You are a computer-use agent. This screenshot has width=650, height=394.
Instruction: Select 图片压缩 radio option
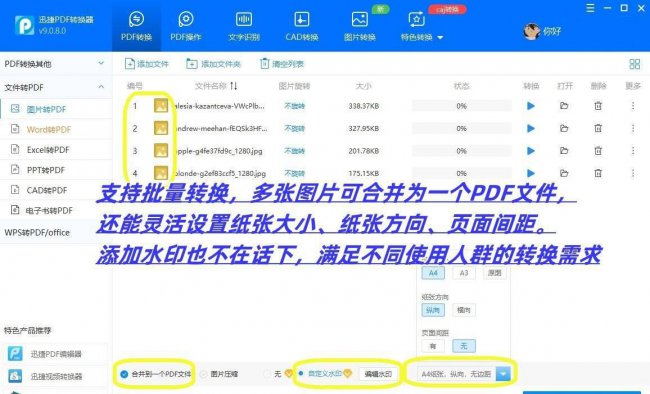(x=219, y=374)
